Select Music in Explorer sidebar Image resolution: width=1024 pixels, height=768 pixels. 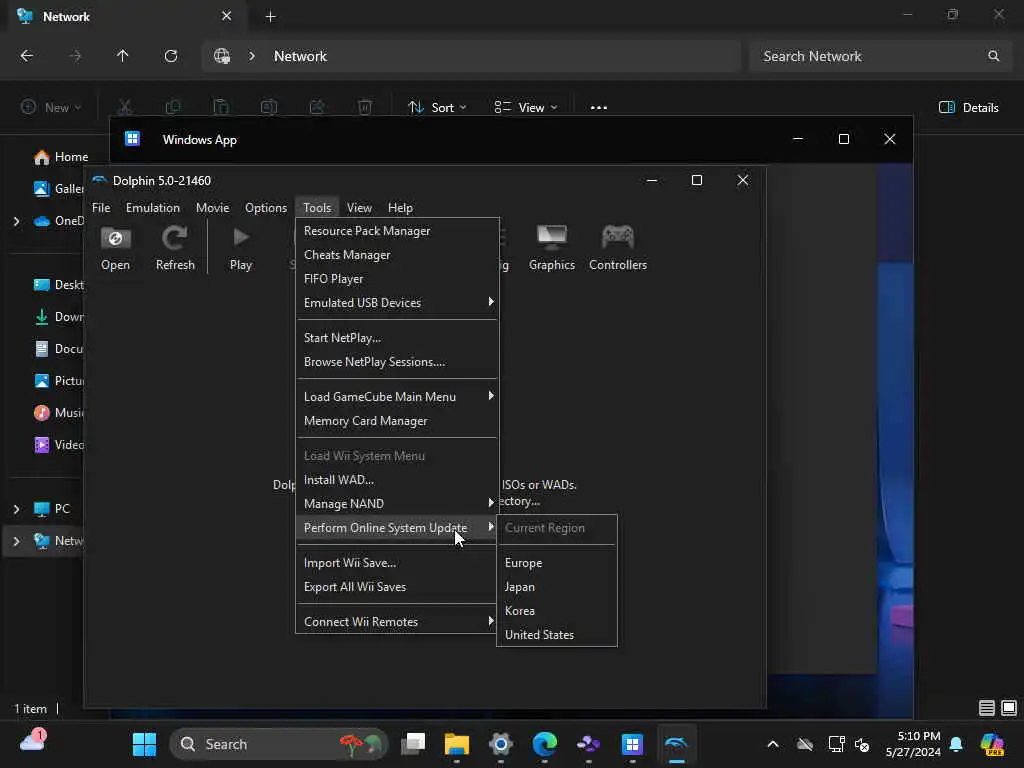59,413
